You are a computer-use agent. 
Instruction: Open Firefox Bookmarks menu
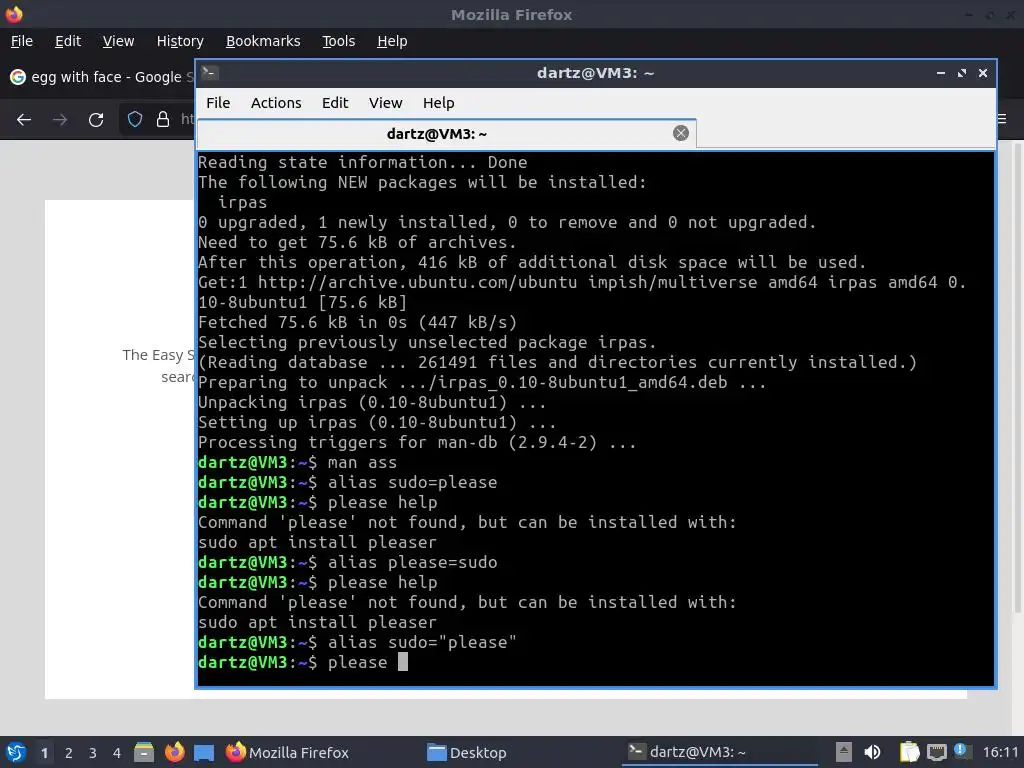click(x=263, y=41)
